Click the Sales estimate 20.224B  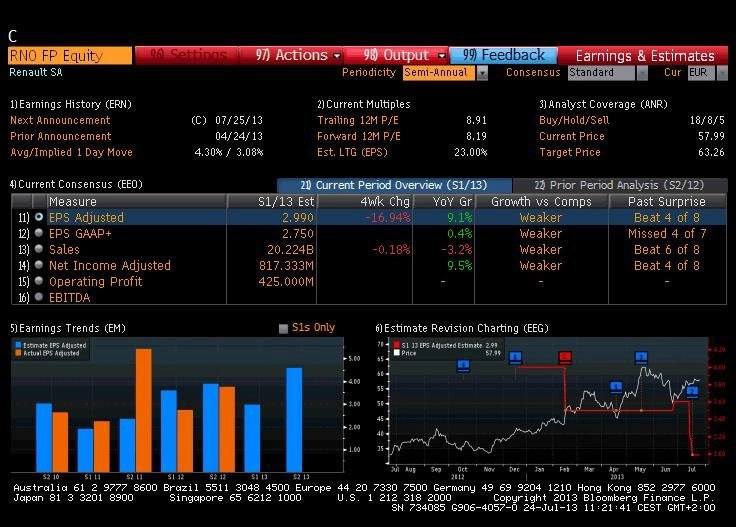(290, 249)
